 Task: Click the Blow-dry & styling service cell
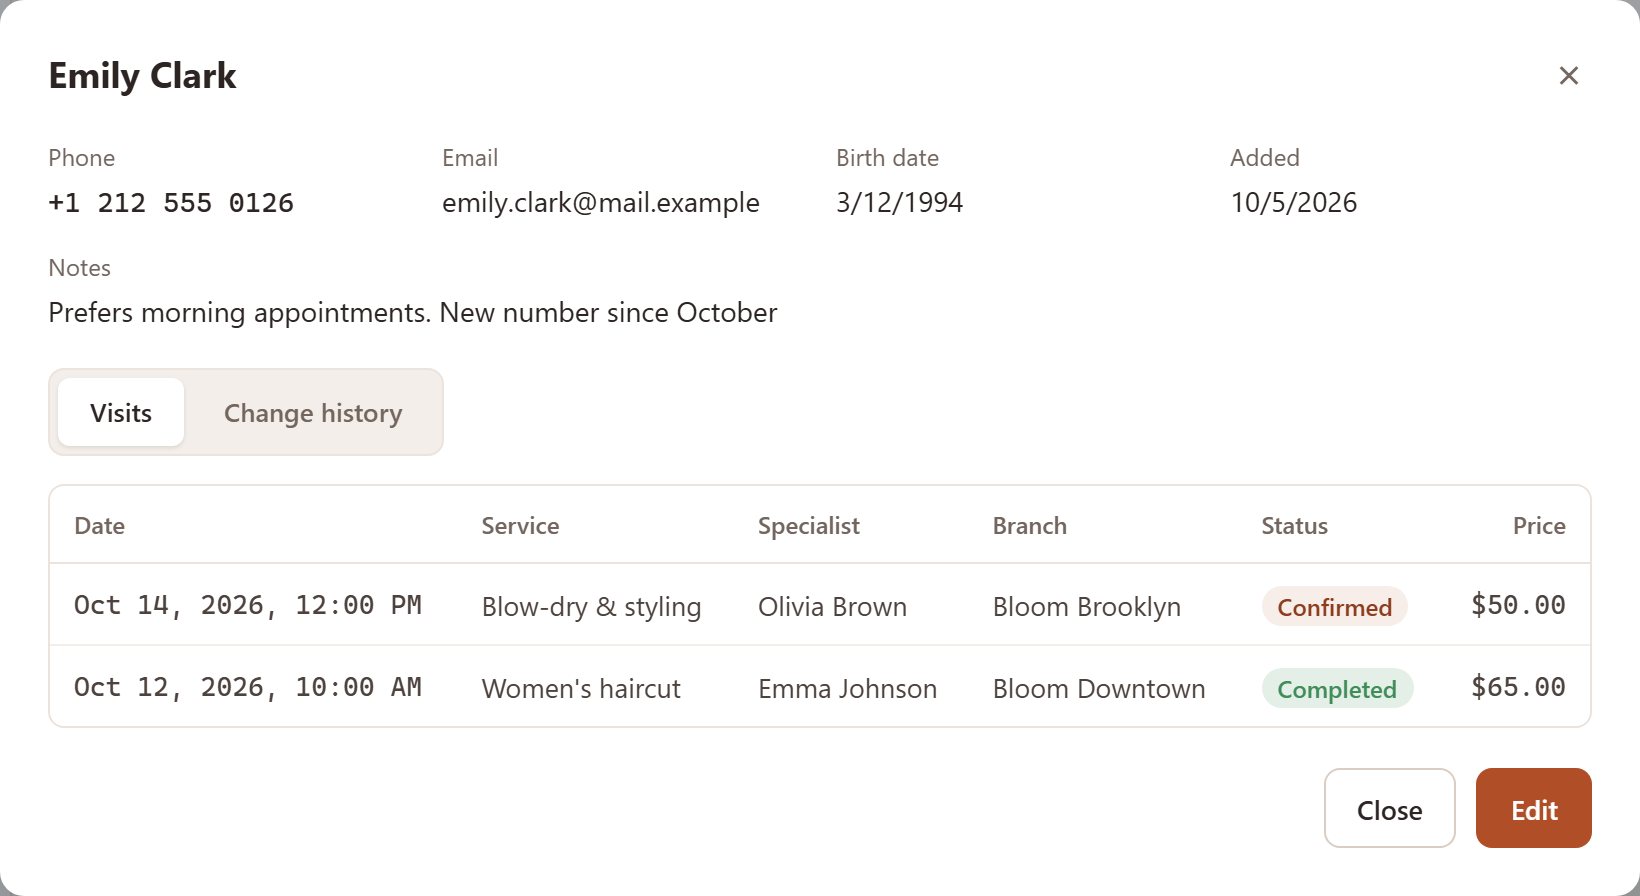(591, 607)
